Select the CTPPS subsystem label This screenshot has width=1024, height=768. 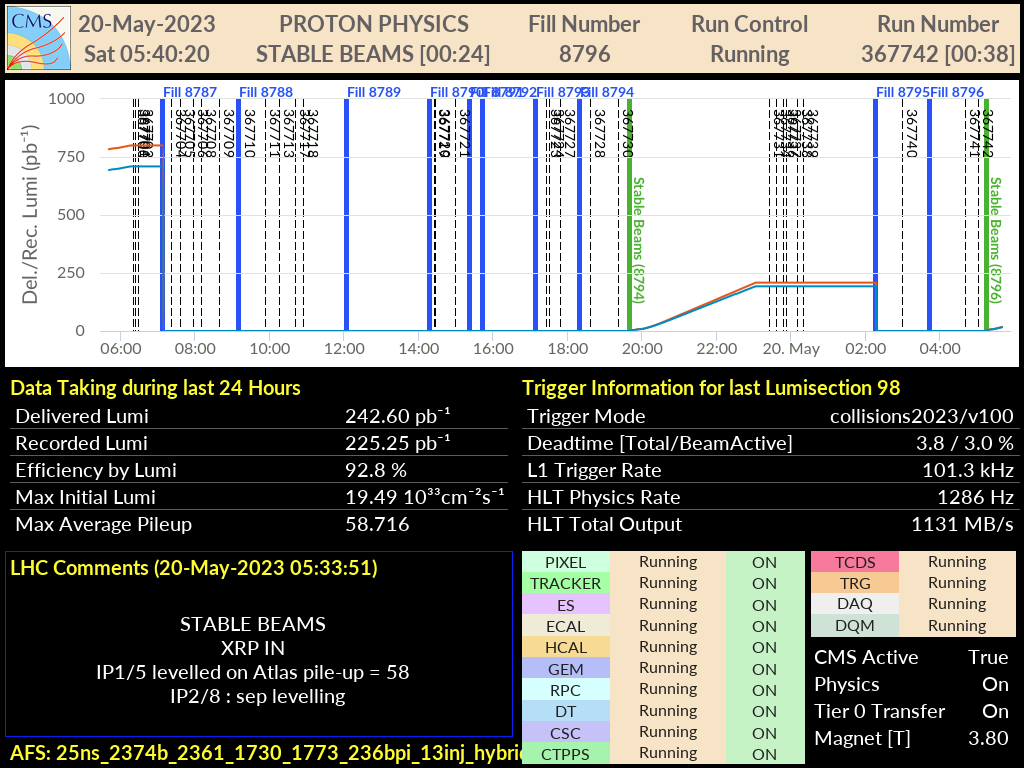[566, 754]
